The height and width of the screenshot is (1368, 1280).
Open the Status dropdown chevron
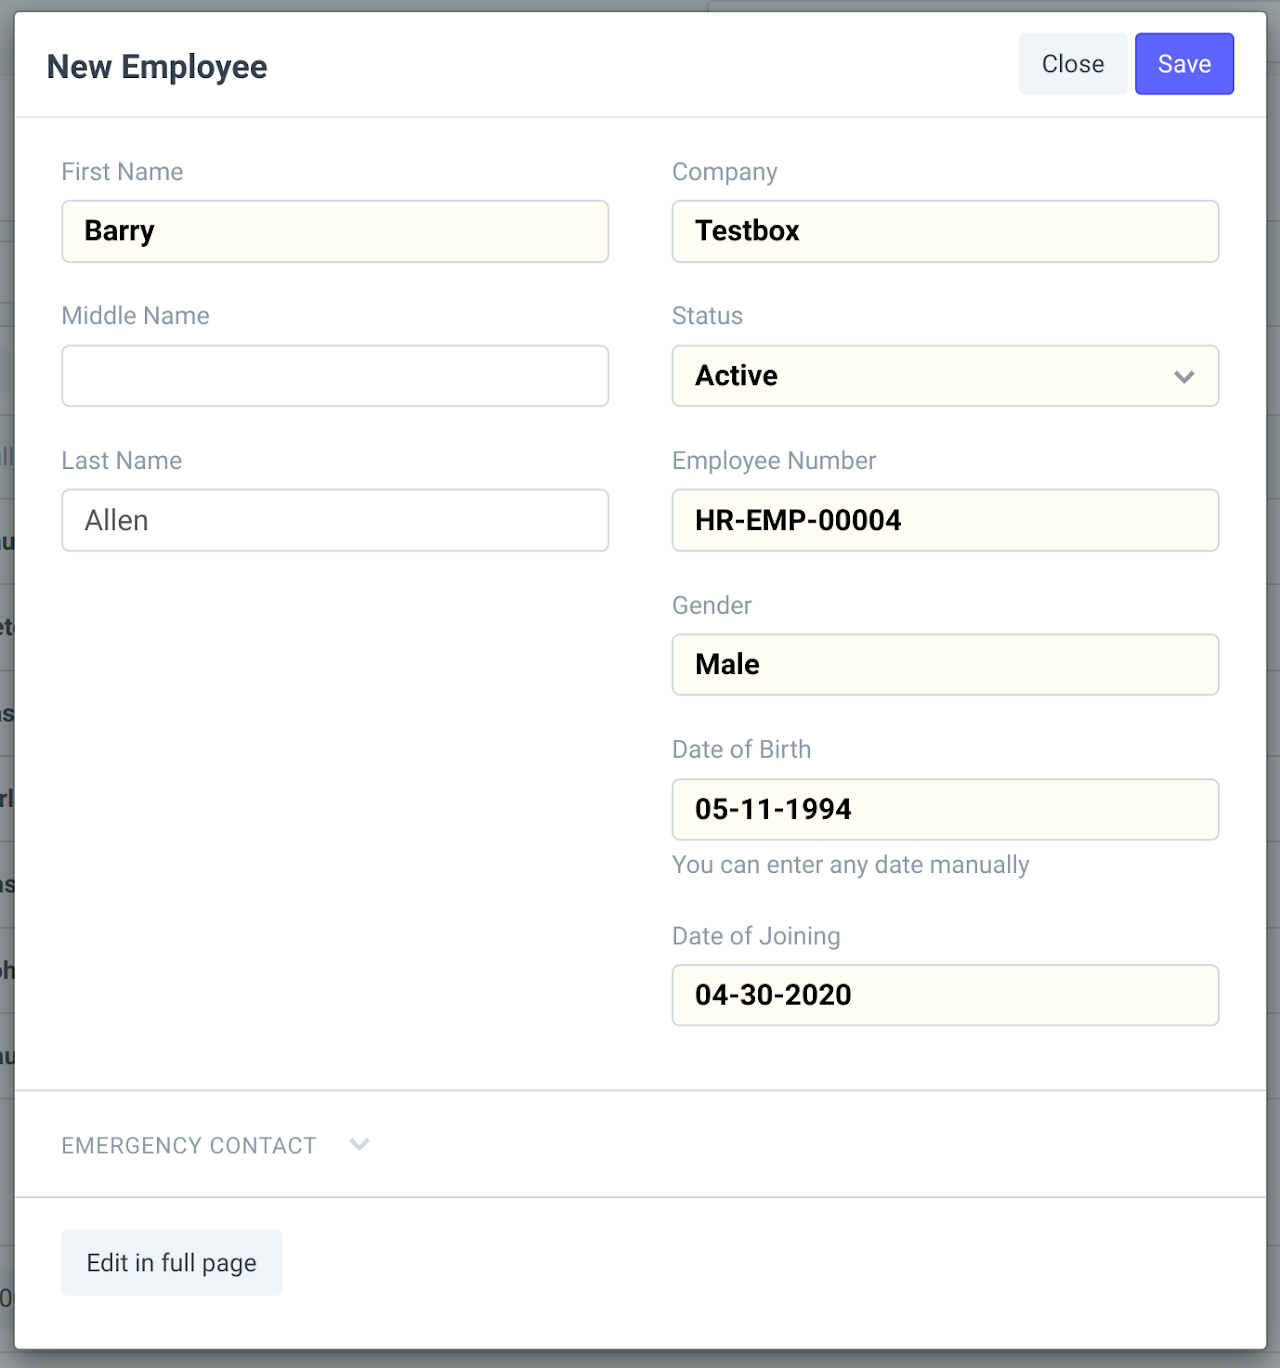(1184, 377)
